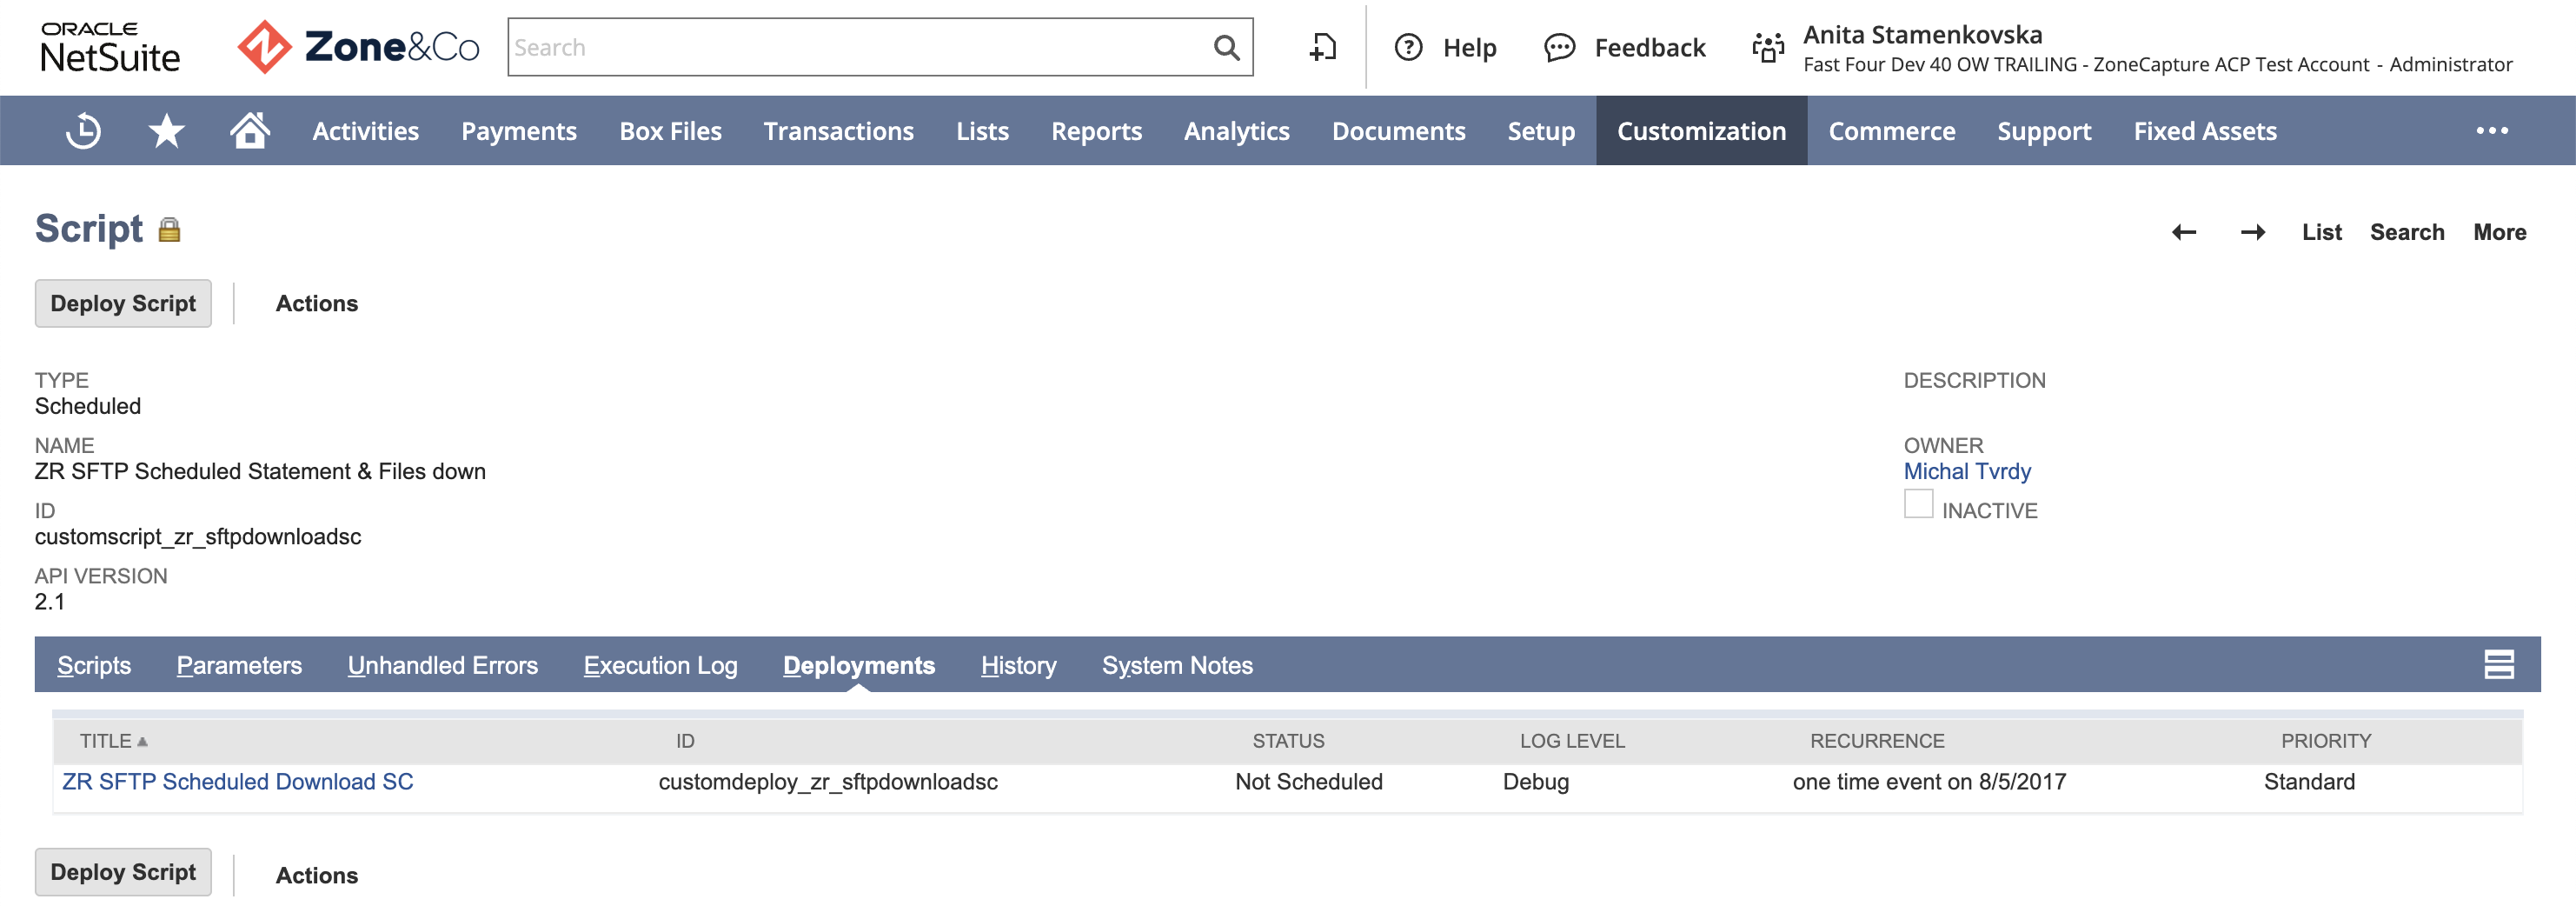Screen dimensions: 2576x906
Task: Open the Customization menu
Action: (1701, 131)
